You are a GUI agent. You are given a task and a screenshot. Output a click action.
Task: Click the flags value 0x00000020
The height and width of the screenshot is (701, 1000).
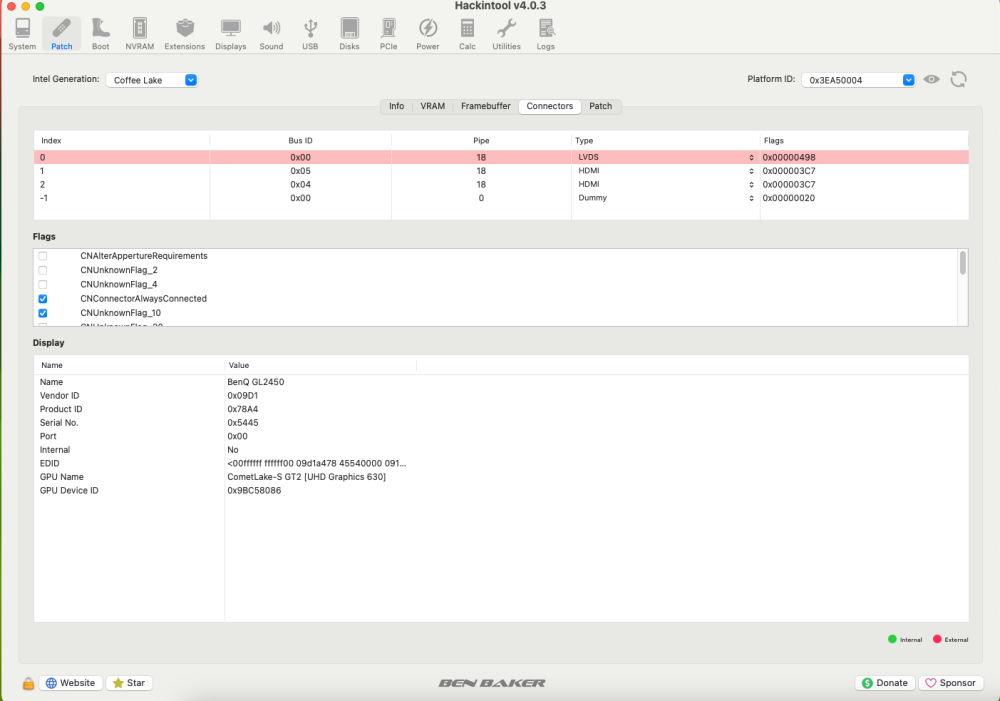click(x=788, y=198)
